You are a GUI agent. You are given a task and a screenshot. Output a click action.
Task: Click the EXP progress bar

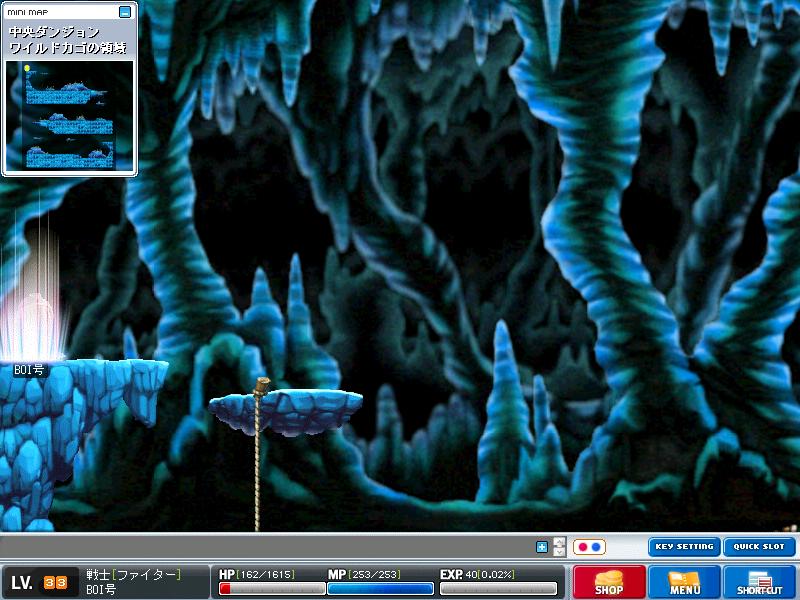[x=498, y=589]
